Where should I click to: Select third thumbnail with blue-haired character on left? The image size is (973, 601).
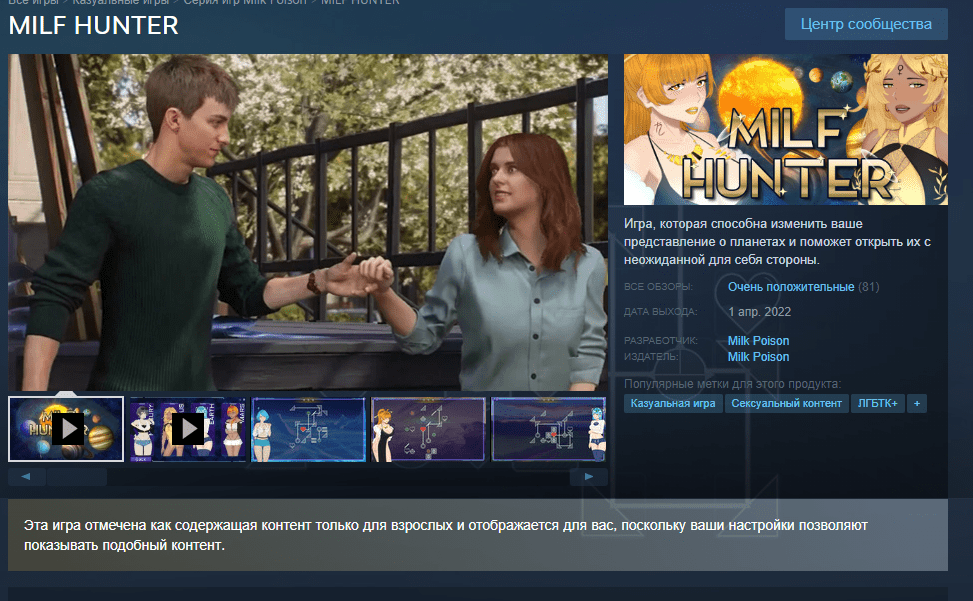point(308,429)
